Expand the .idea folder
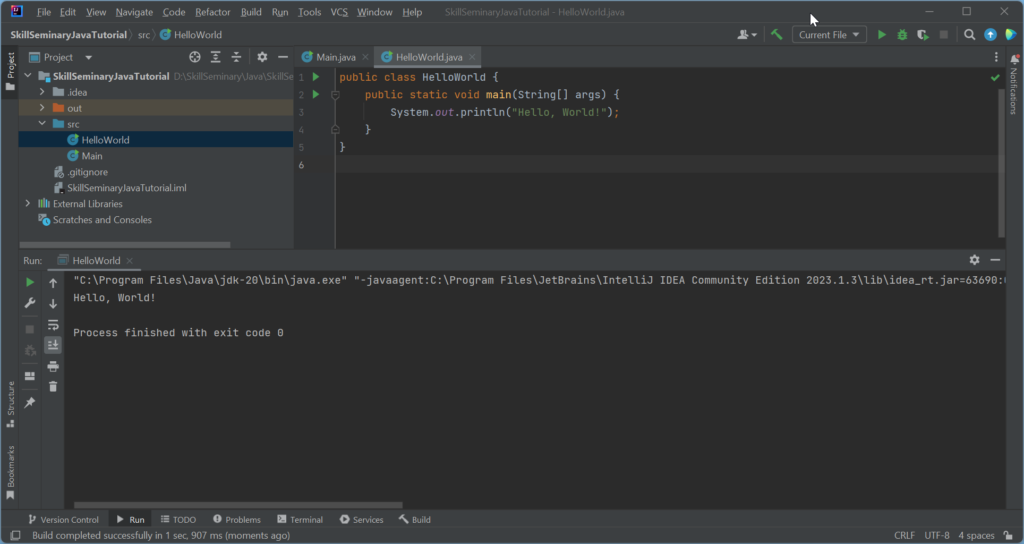 pos(42,92)
